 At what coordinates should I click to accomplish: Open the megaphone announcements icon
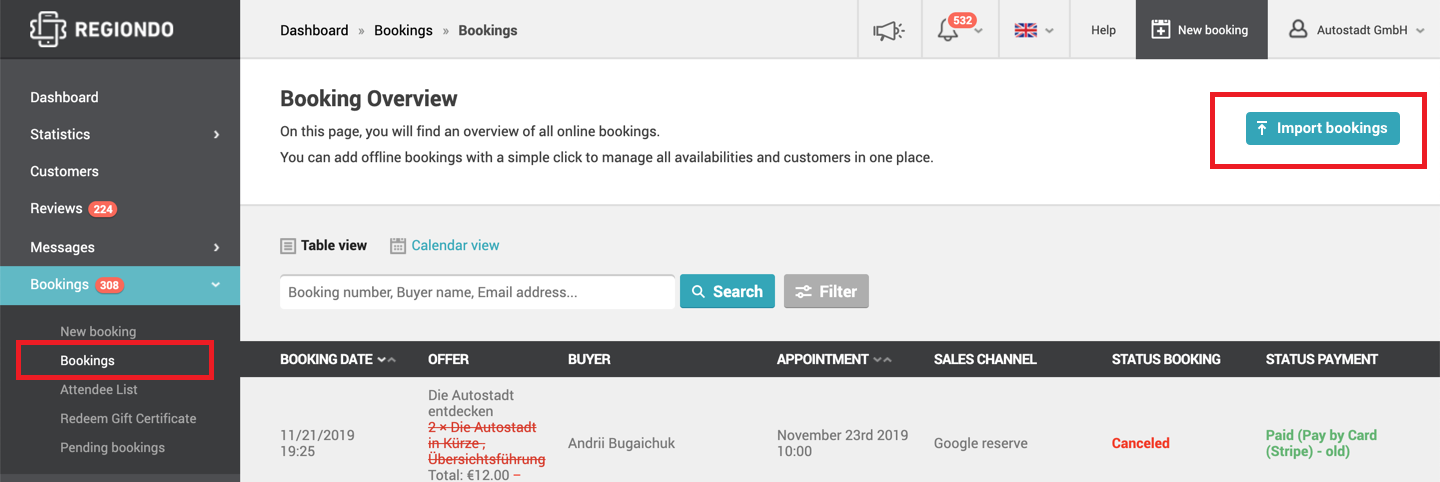(x=888, y=31)
